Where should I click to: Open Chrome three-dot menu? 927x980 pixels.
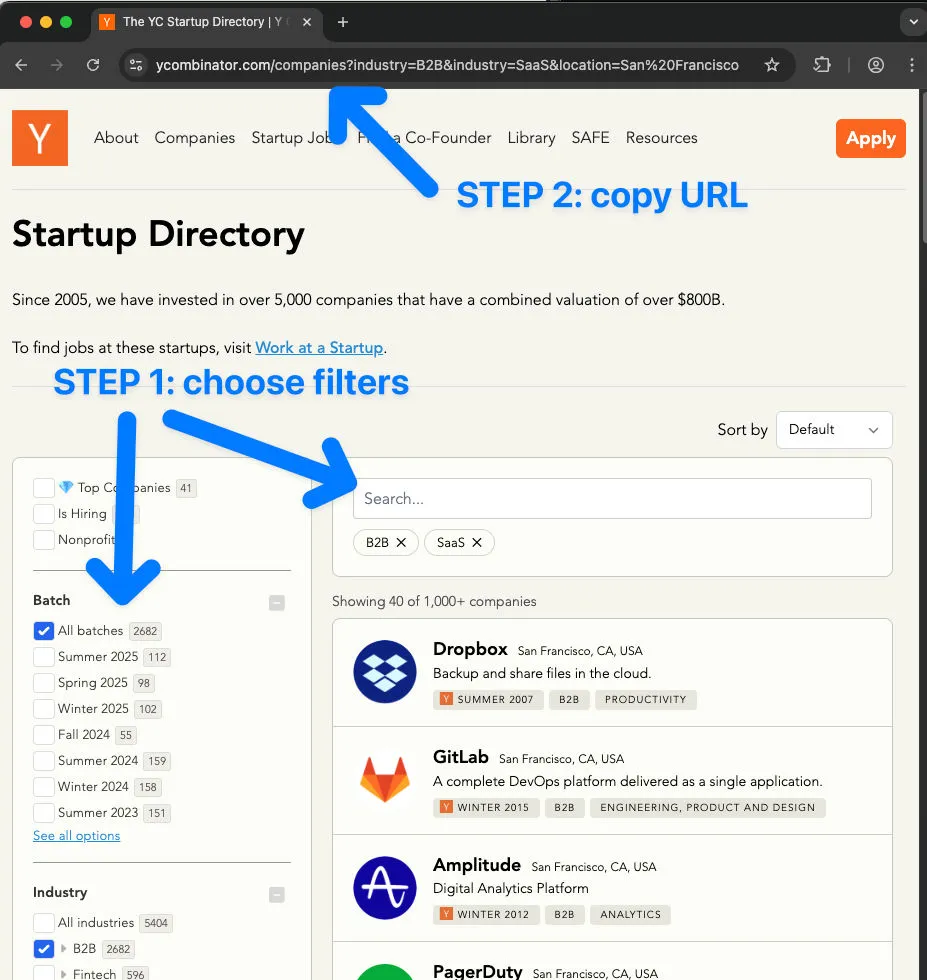click(x=912, y=65)
